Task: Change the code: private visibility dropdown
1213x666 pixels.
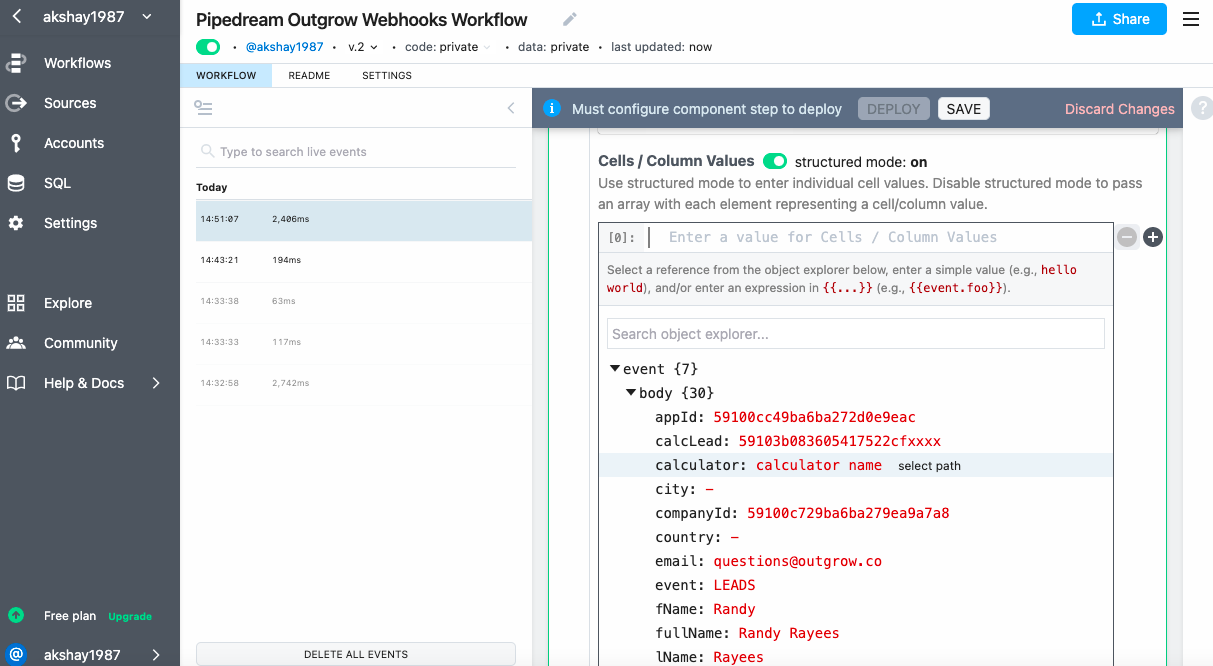Action: (448, 47)
